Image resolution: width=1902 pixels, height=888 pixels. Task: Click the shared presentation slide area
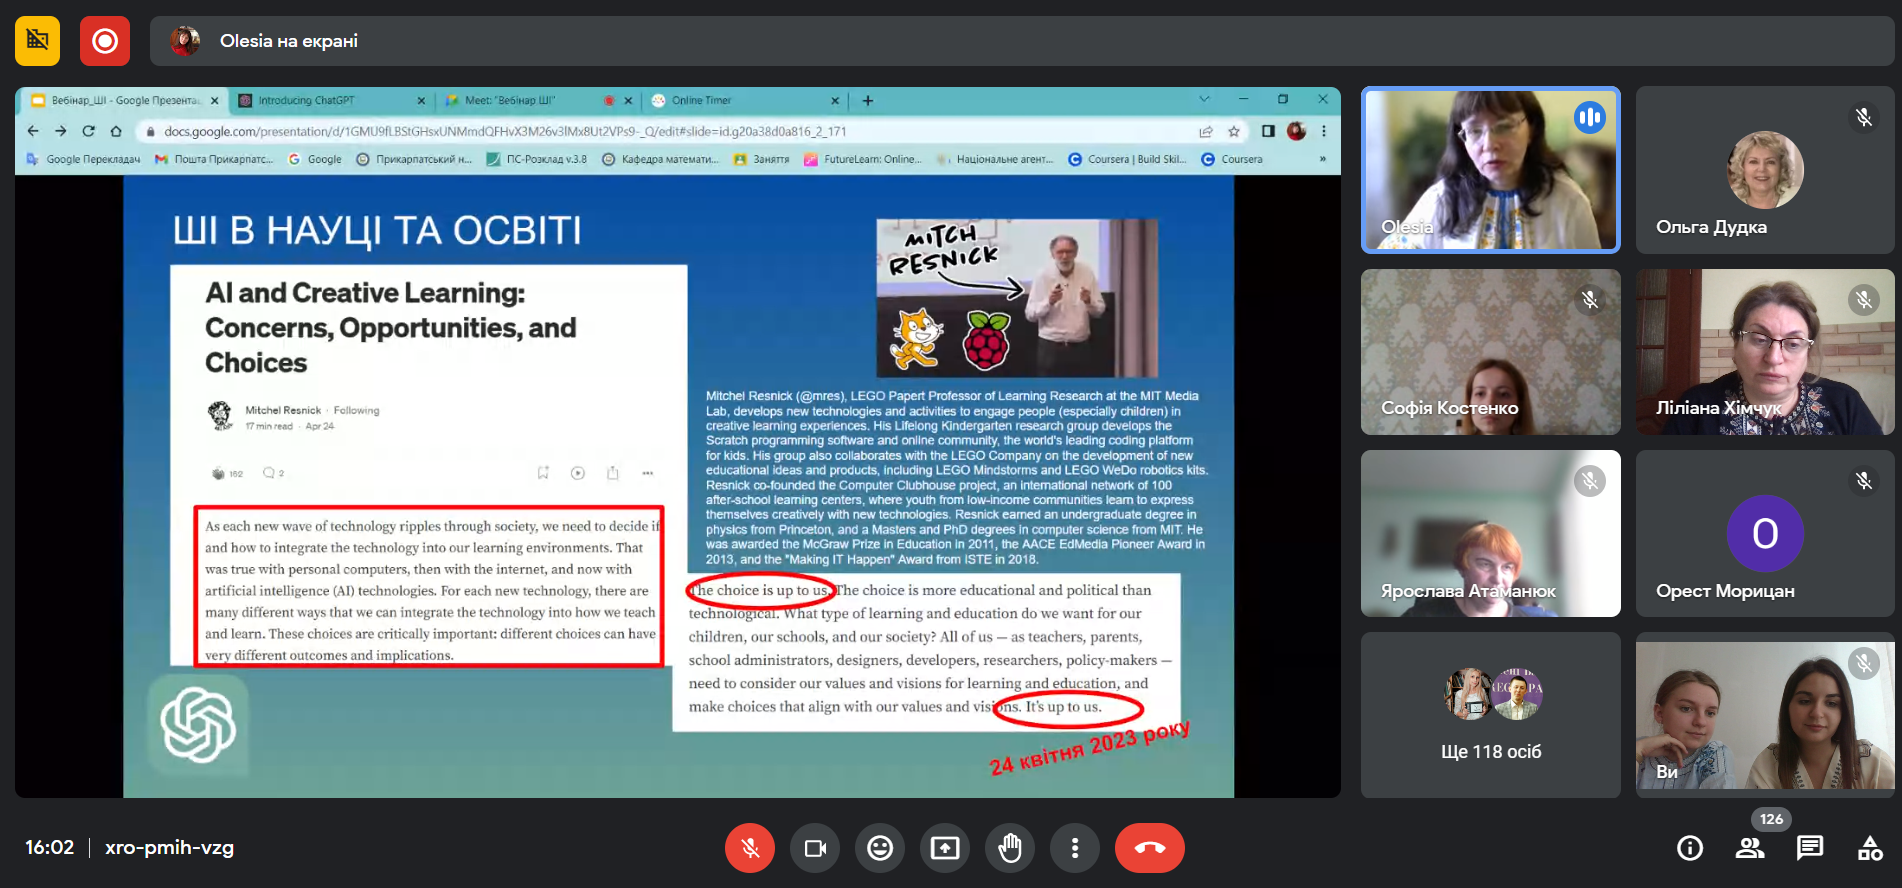[678, 486]
